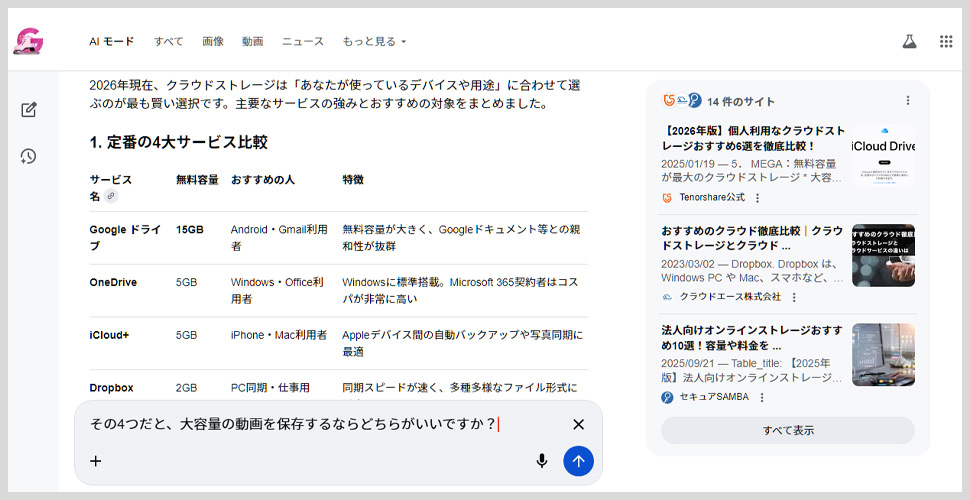This screenshot has width=970, height=500.
Task: Open the Labs flask icon
Action: click(909, 41)
